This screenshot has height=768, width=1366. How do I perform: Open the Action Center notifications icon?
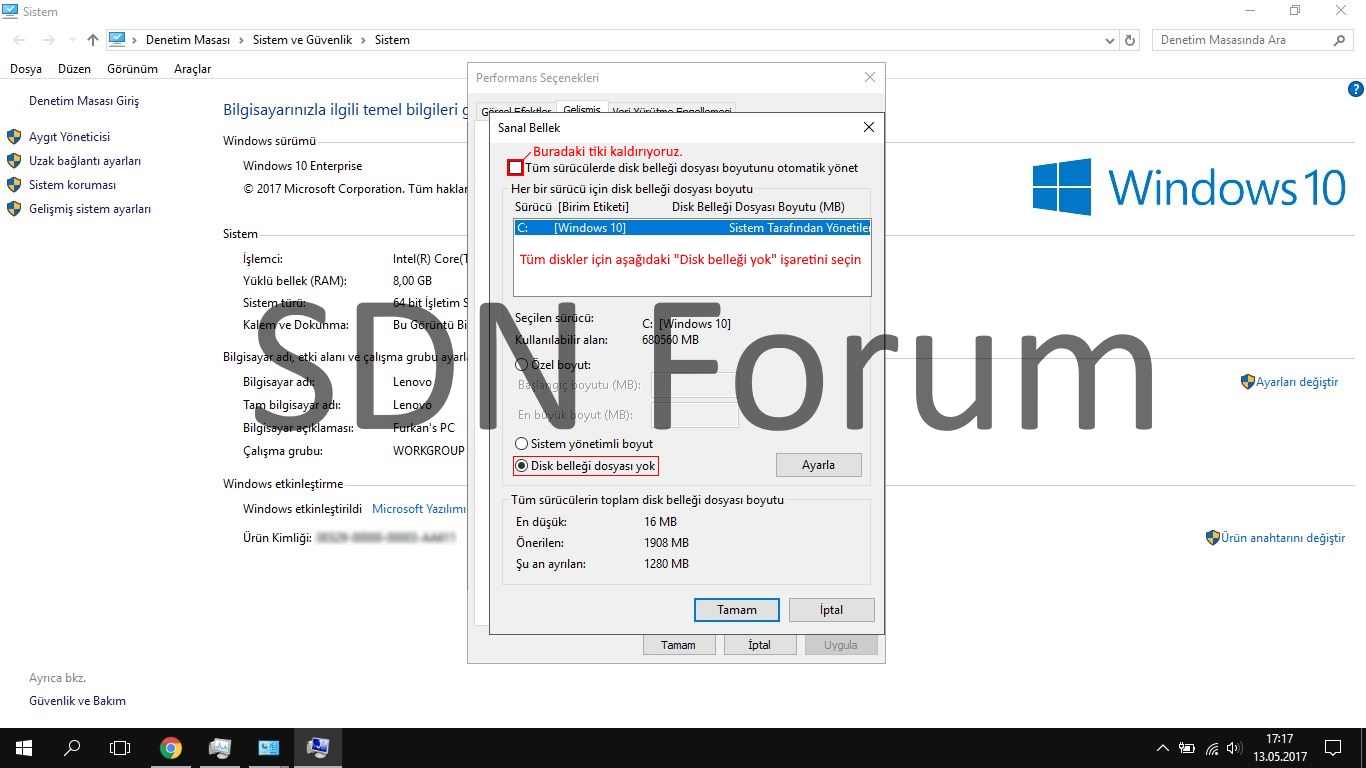1332,747
